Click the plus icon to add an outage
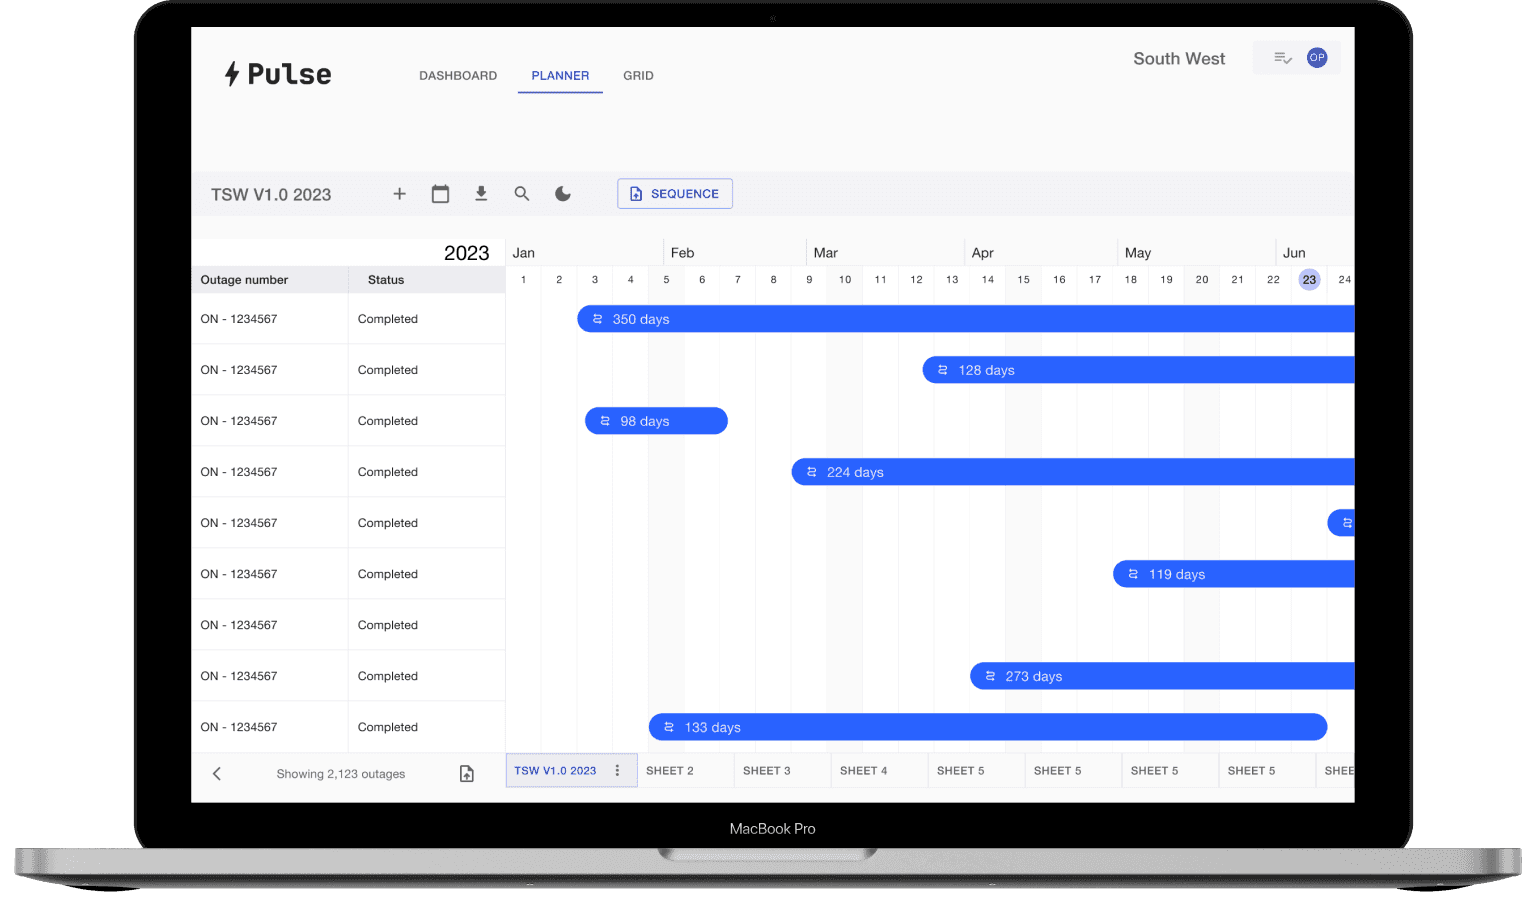 click(x=399, y=194)
